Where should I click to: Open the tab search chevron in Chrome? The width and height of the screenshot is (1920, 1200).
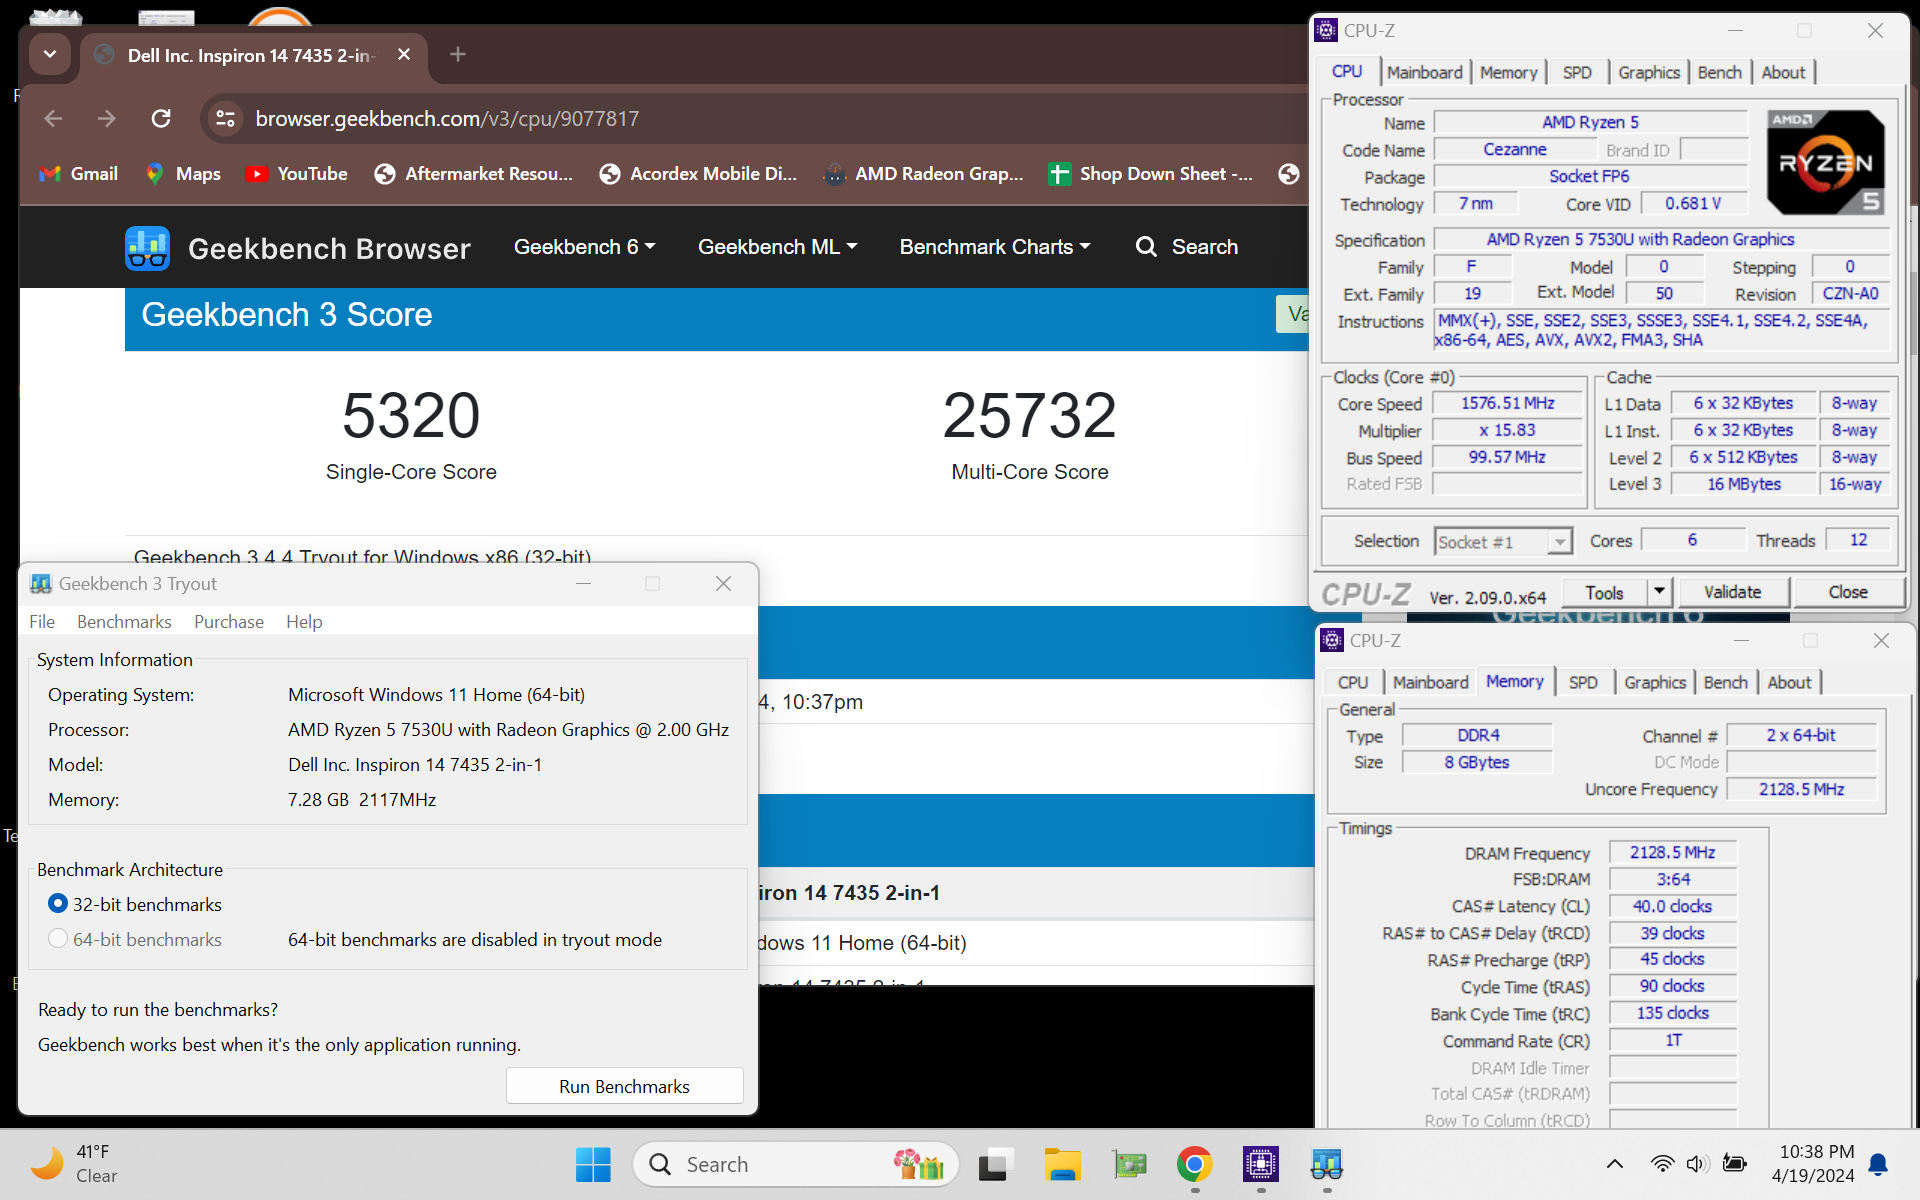coord(49,55)
